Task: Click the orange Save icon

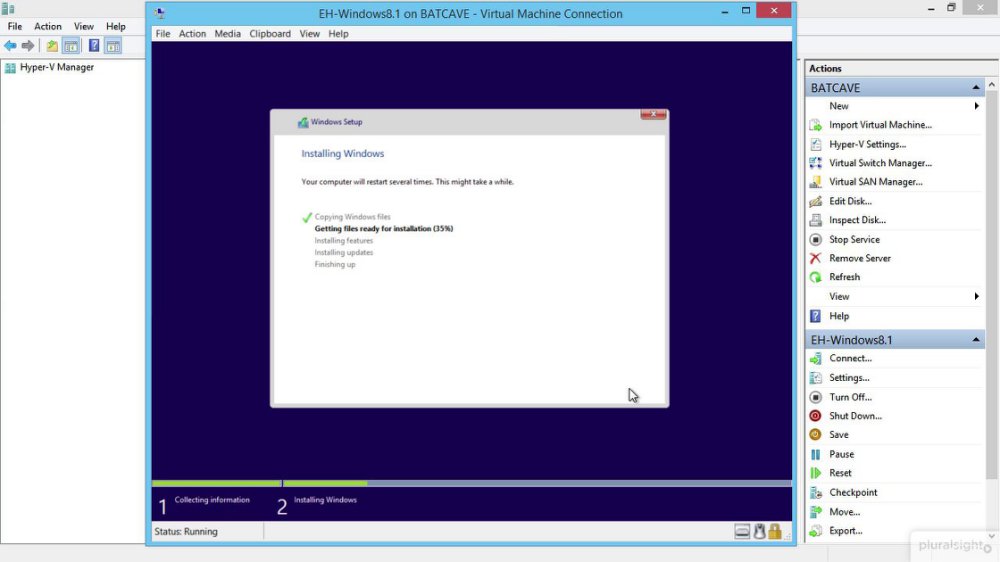Action: point(815,434)
